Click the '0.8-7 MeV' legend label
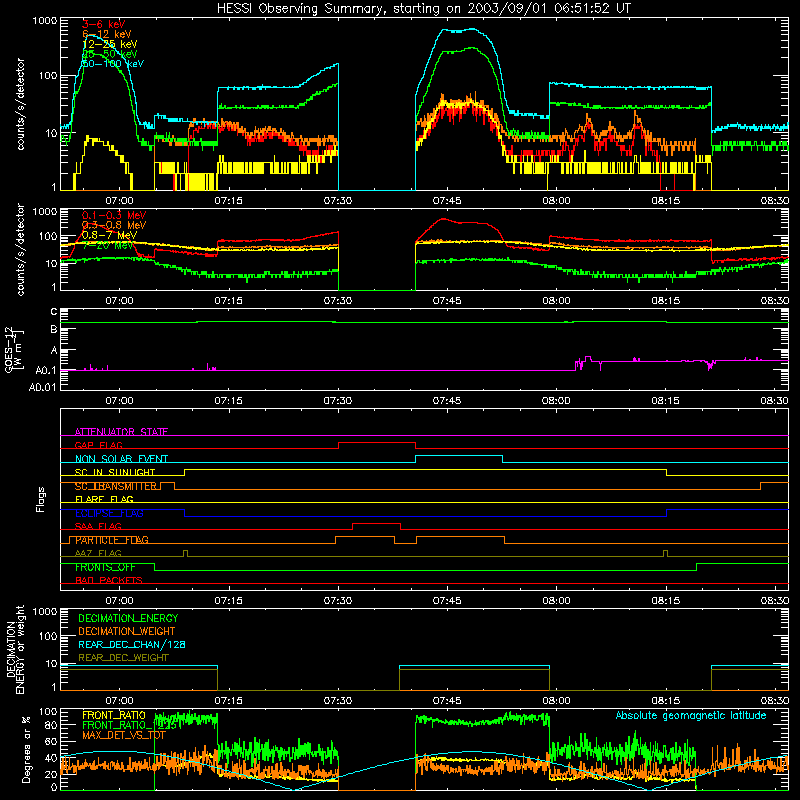Image resolution: width=800 pixels, height=800 pixels. [109, 235]
